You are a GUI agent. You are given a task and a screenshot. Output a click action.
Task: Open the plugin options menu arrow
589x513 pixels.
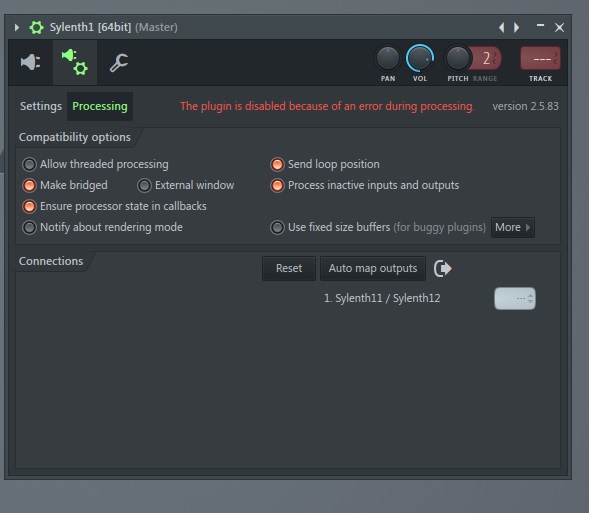[17, 27]
